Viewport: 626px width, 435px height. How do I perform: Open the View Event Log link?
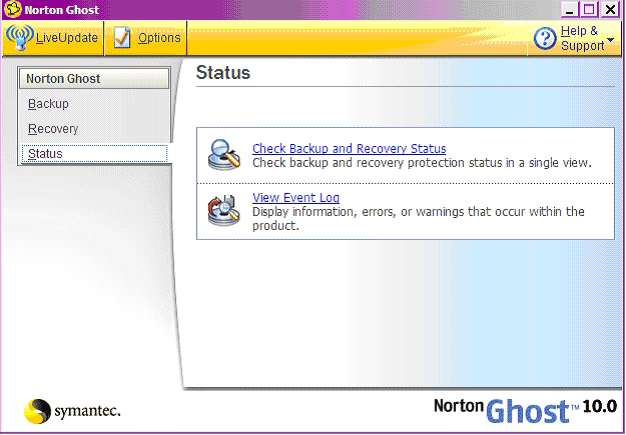pos(296,198)
